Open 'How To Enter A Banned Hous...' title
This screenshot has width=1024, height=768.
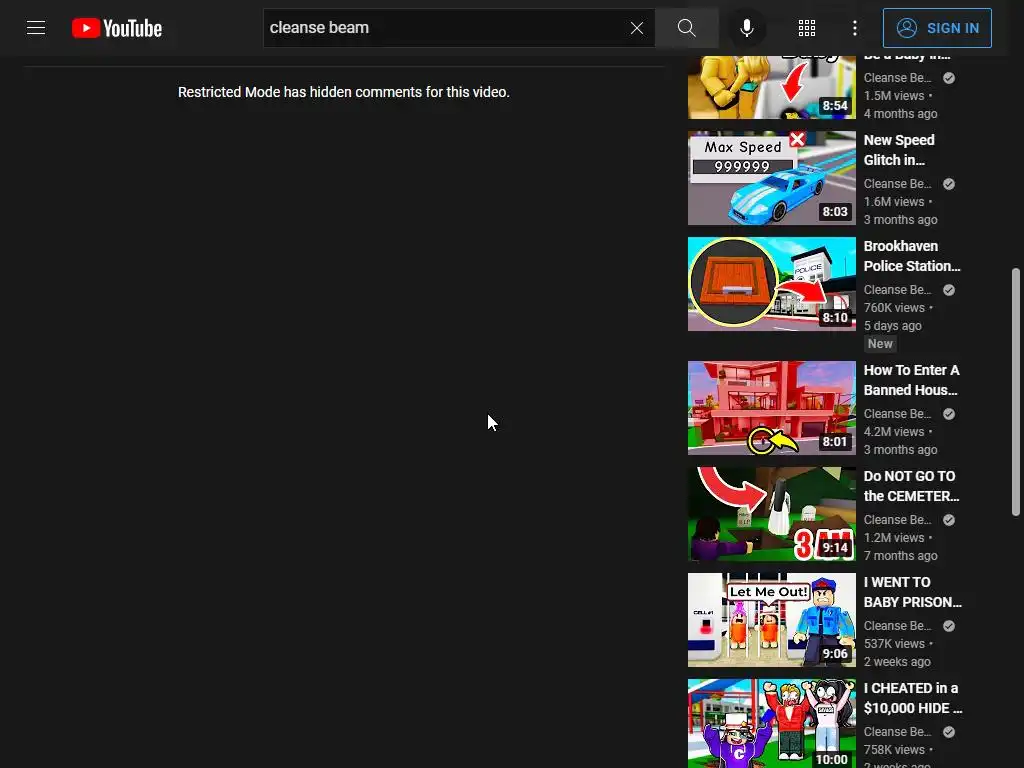pyautogui.click(x=912, y=380)
